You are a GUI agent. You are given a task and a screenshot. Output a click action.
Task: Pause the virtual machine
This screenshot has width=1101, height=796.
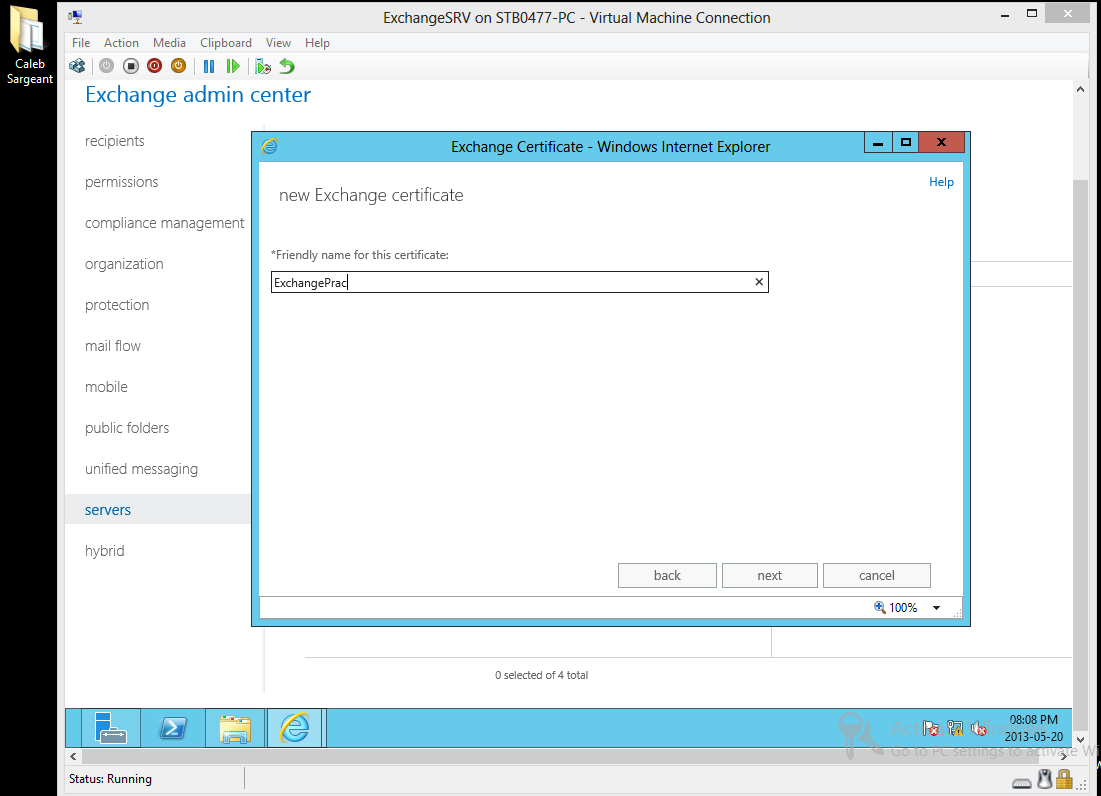(209, 66)
